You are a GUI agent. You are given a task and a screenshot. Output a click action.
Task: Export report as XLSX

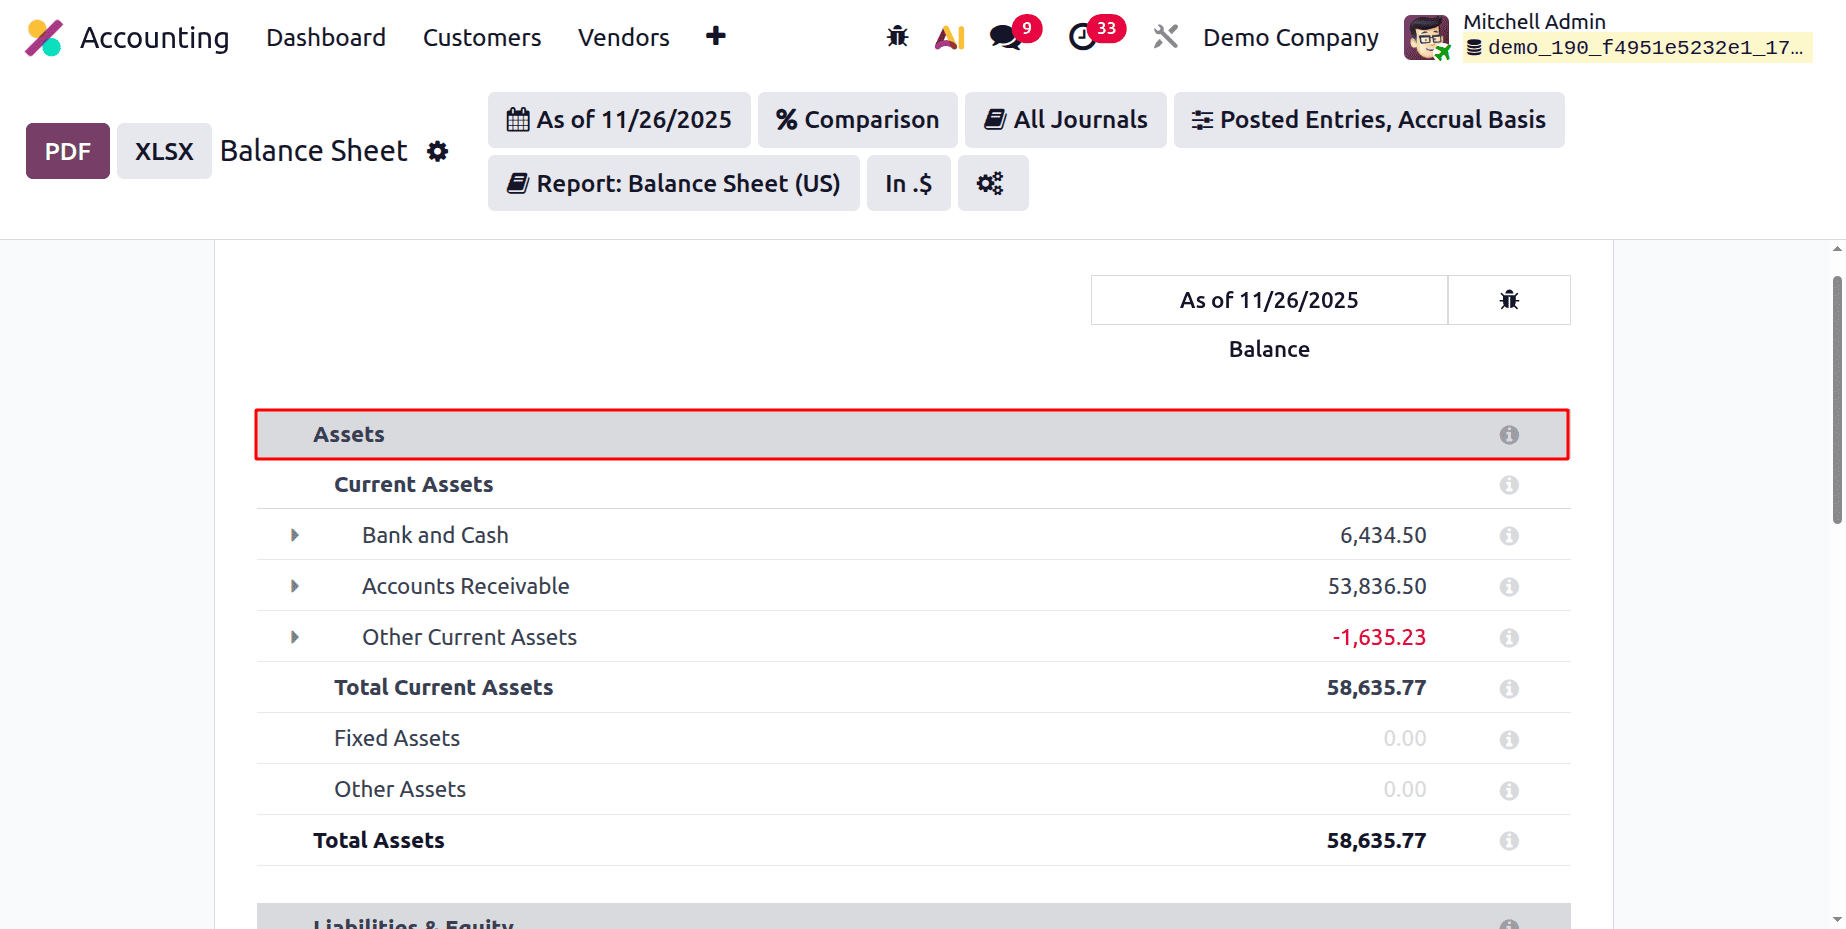click(164, 151)
